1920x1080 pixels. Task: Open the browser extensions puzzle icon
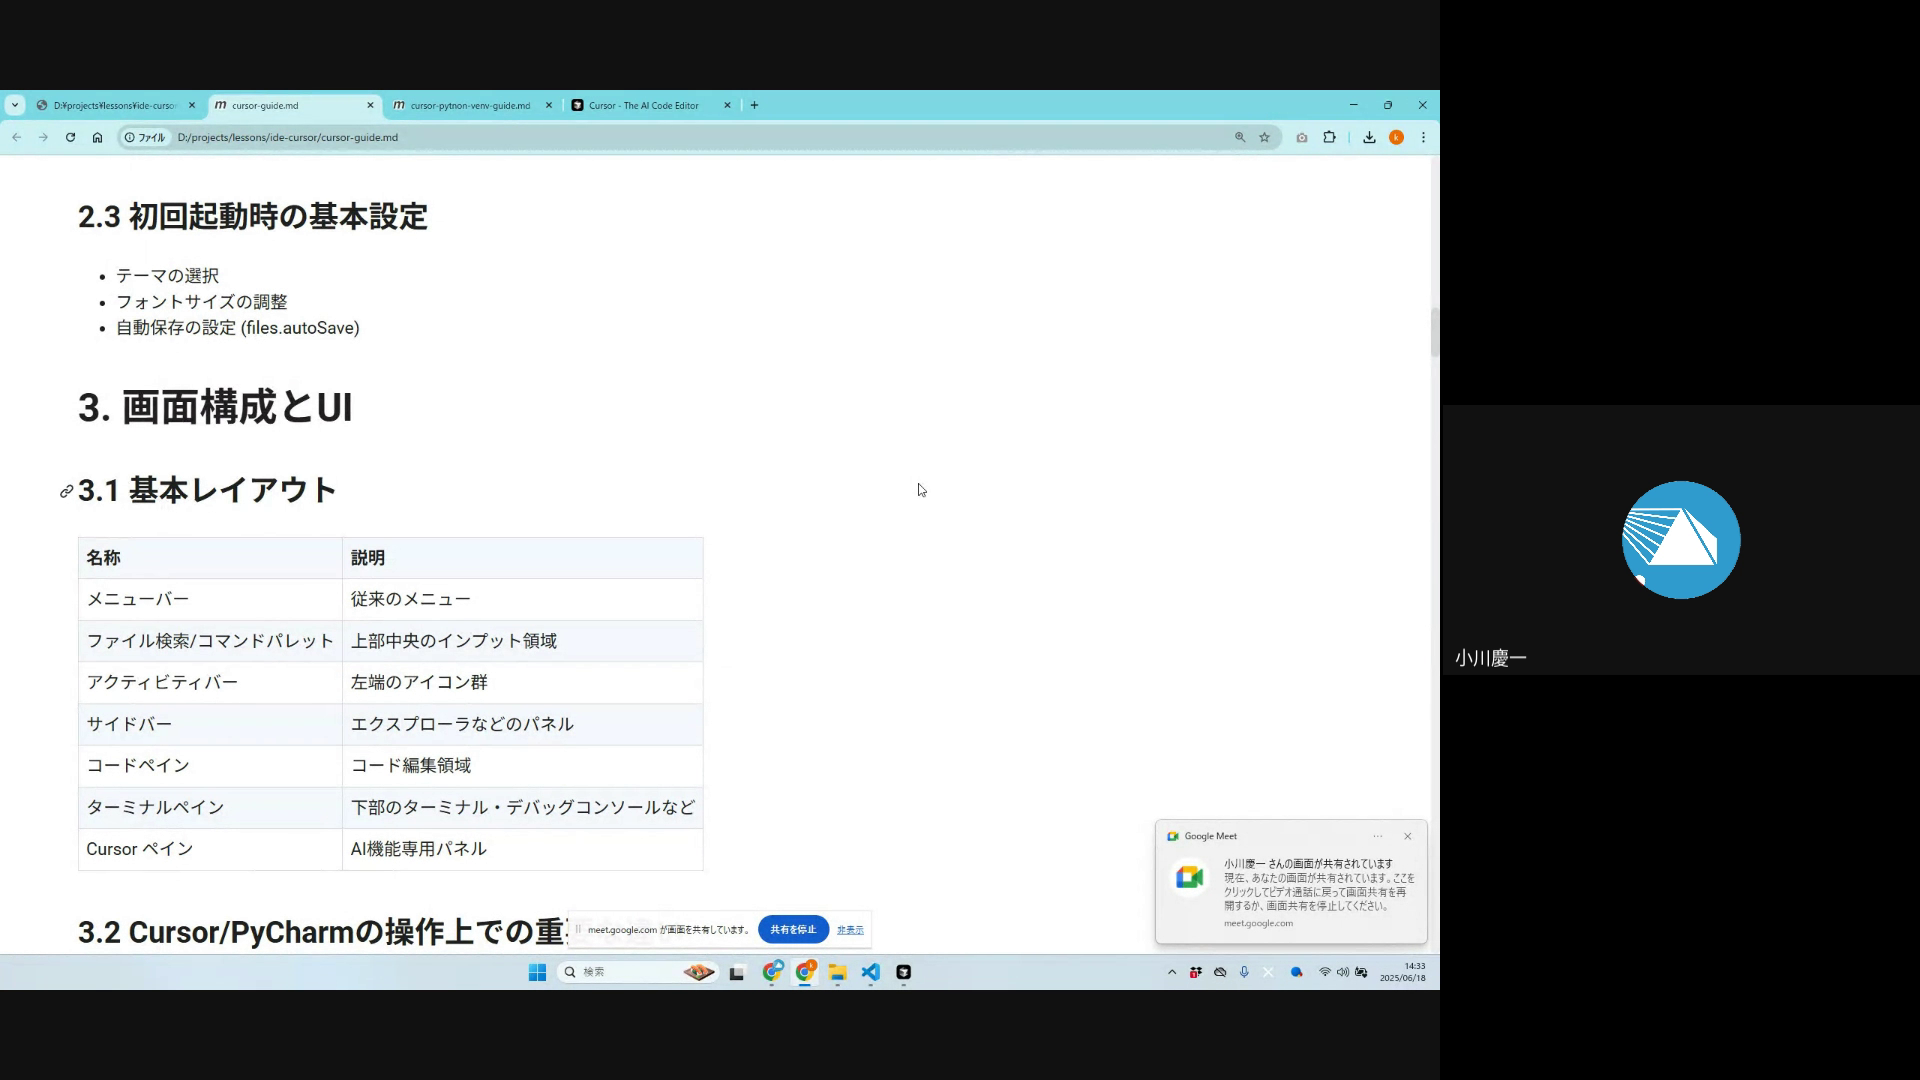tap(1329, 137)
